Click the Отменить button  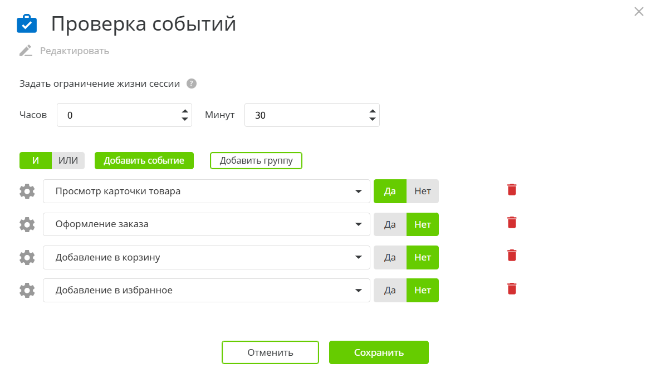point(270,353)
